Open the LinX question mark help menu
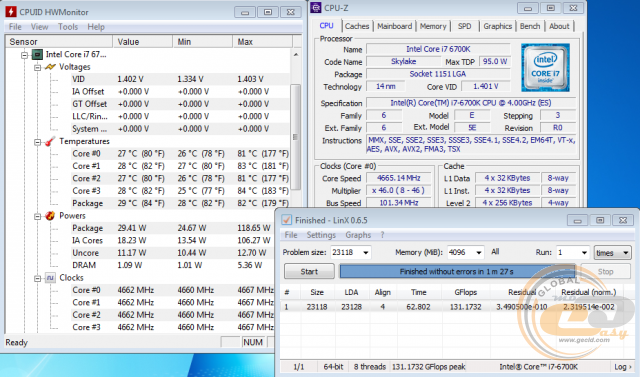Viewport: 640px width, 377px height. [382, 235]
